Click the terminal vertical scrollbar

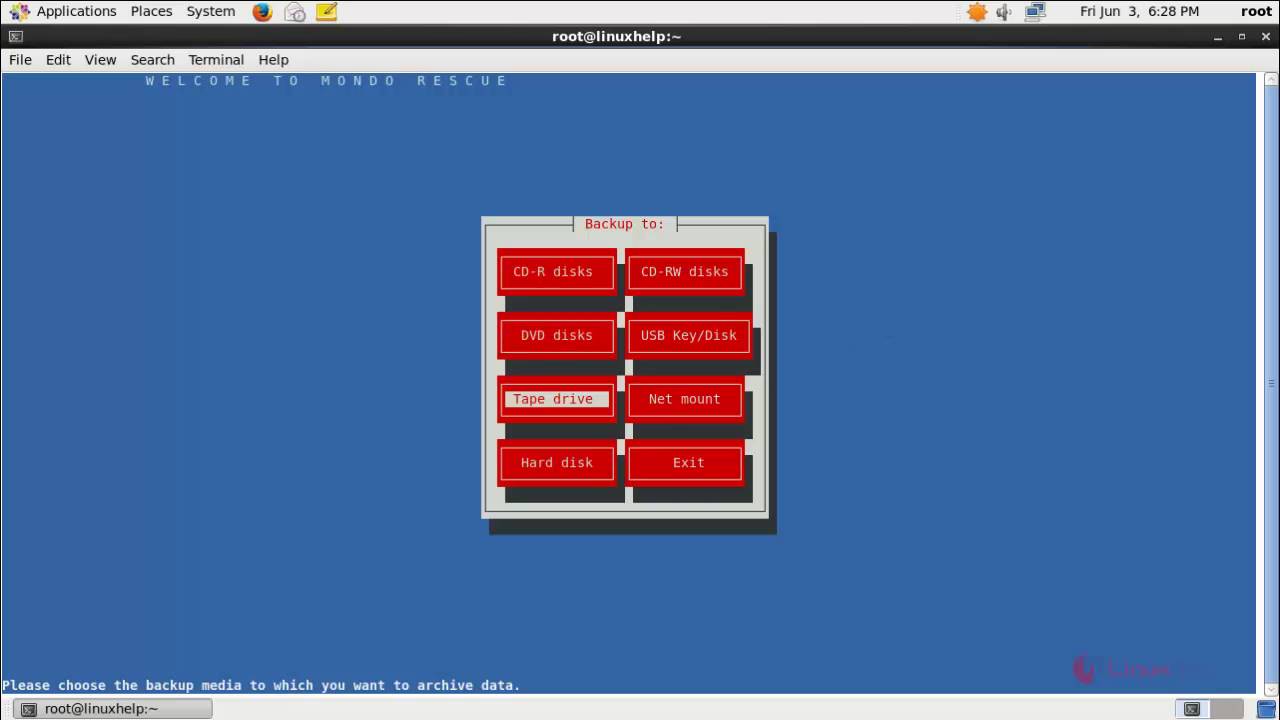[1271, 383]
